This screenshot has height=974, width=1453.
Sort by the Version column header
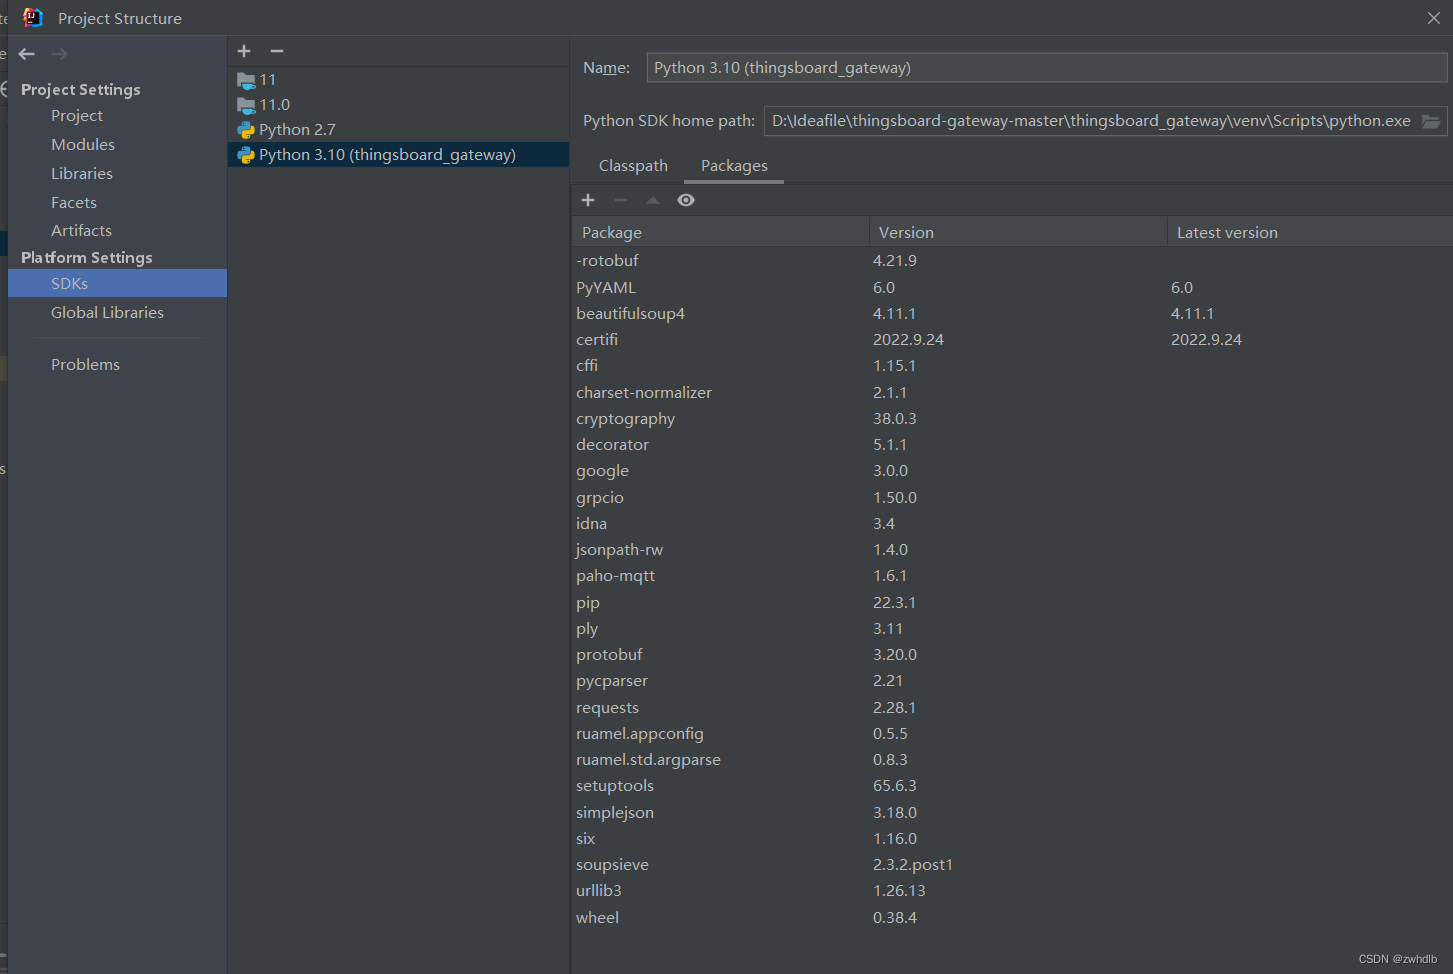click(x=1018, y=233)
